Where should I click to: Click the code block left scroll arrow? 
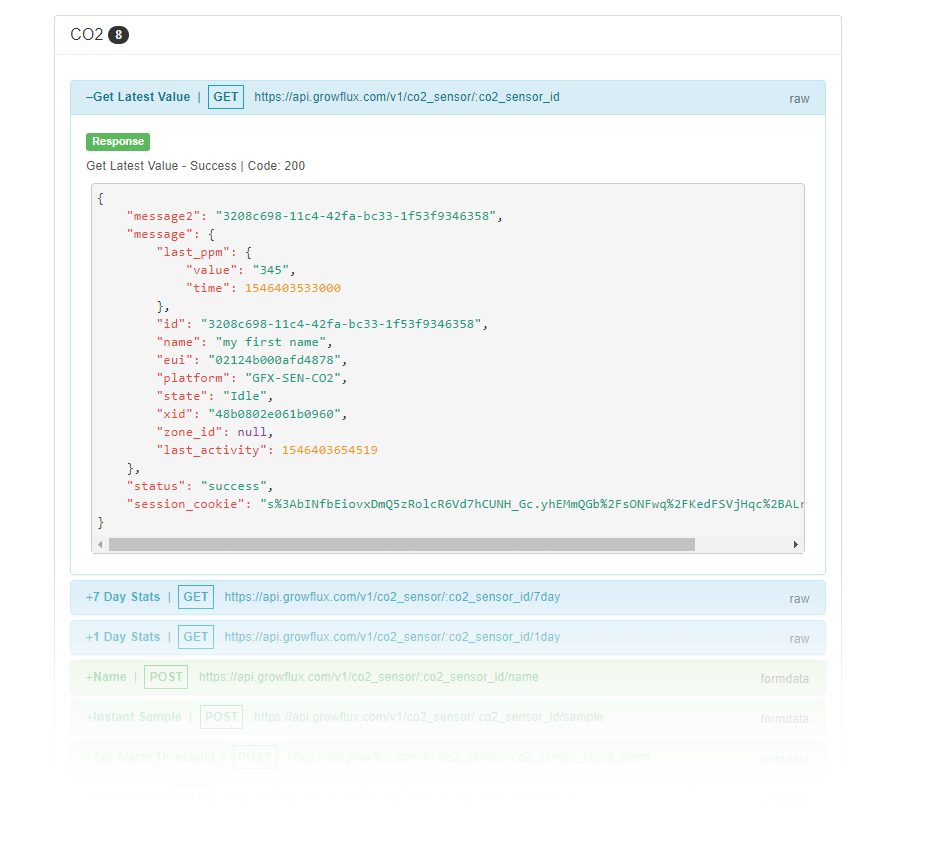pyautogui.click(x=100, y=545)
